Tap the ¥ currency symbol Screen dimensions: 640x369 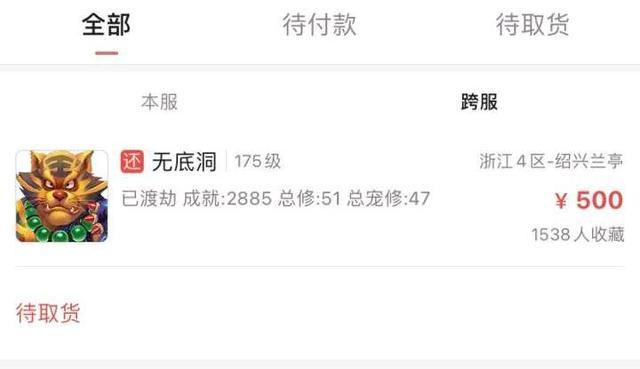[x=561, y=201]
